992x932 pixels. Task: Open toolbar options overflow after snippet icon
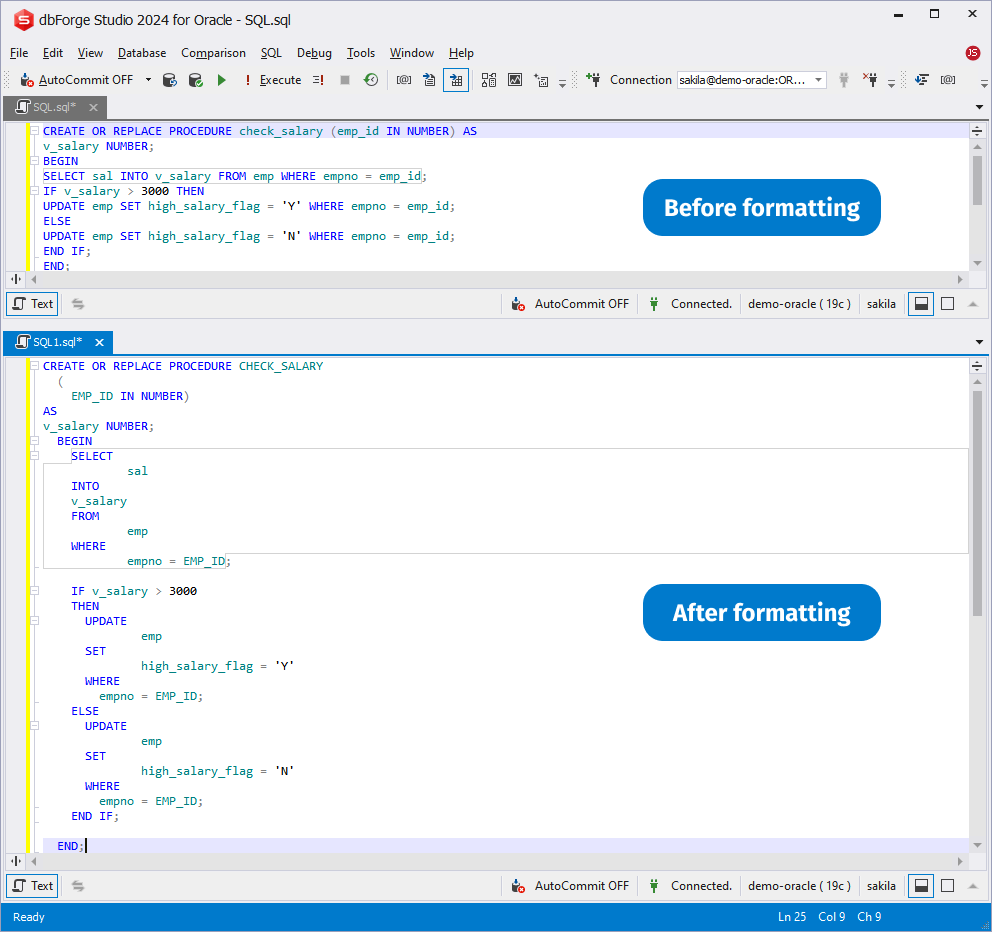tap(562, 82)
